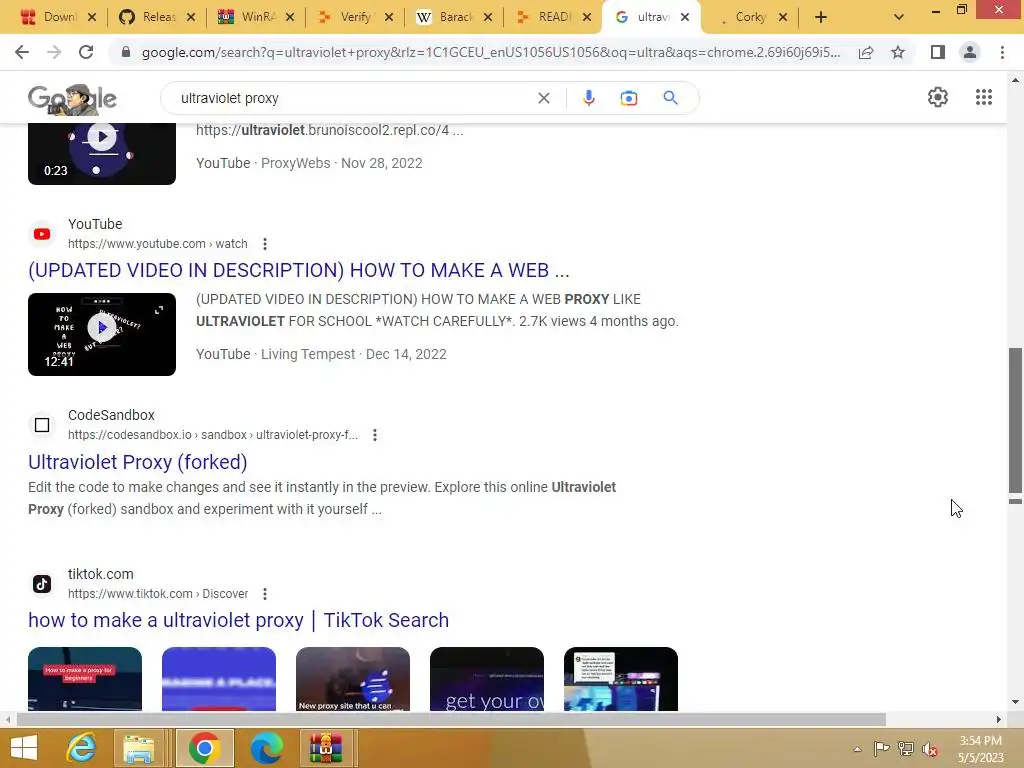Share this page icon in address bar
This screenshot has width=1024, height=768.
866,52
